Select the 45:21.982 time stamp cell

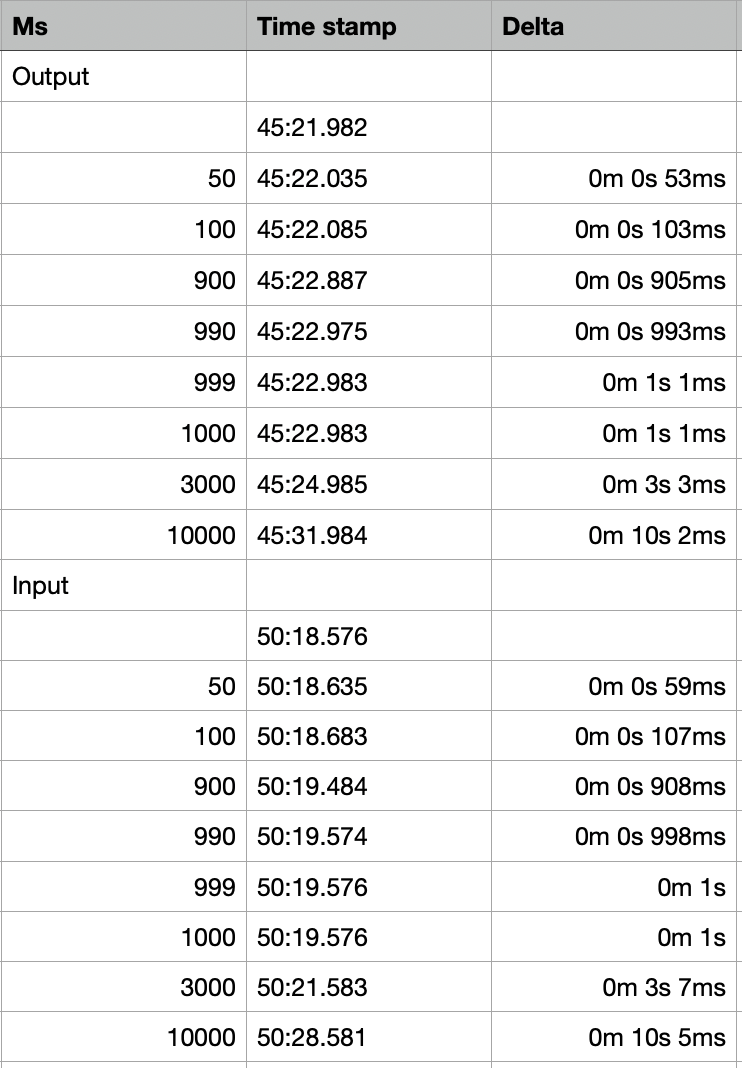pos(369,127)
